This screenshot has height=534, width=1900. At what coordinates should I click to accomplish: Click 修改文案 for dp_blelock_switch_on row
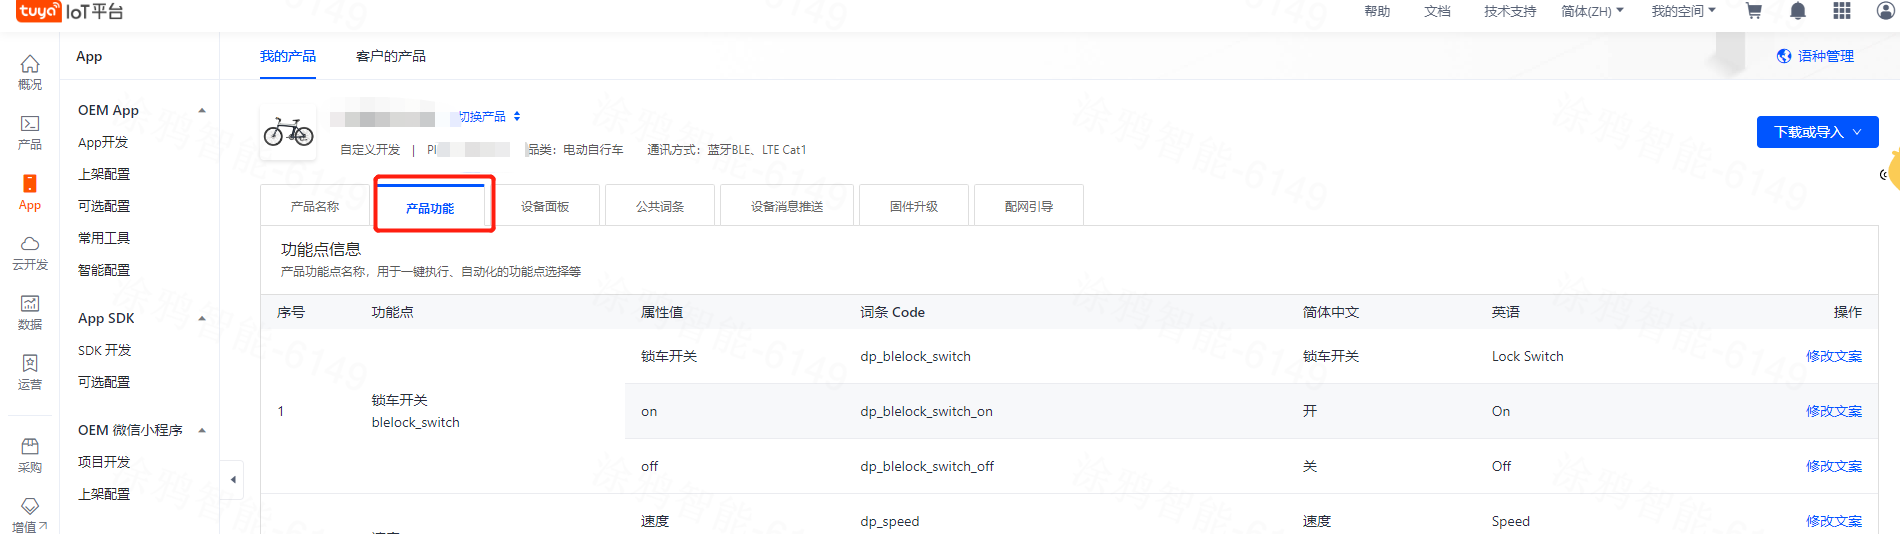(x=1834, y=411)
